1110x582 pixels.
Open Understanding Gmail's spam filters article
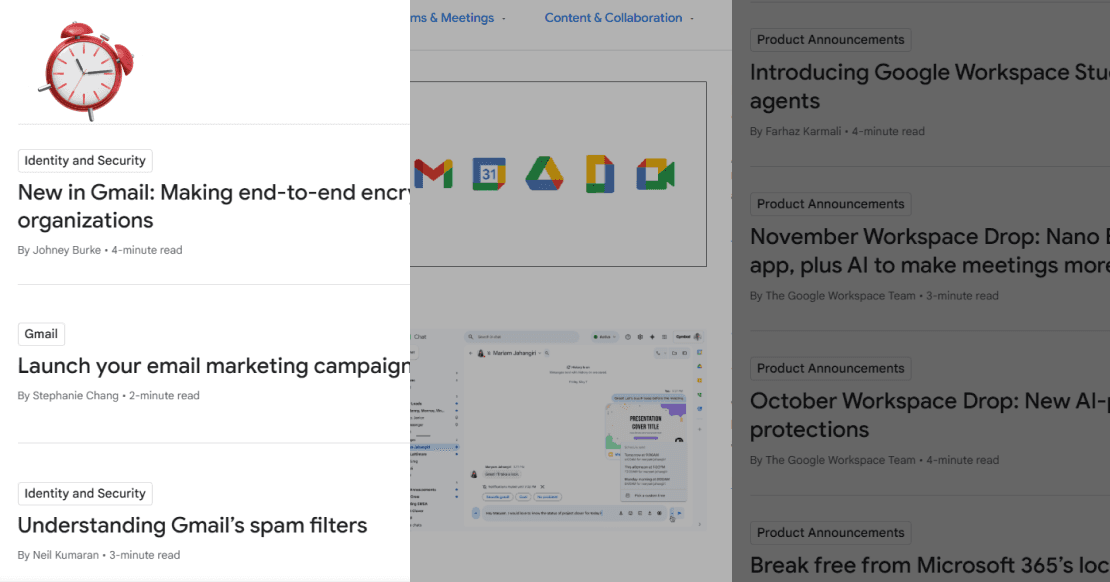193,525
